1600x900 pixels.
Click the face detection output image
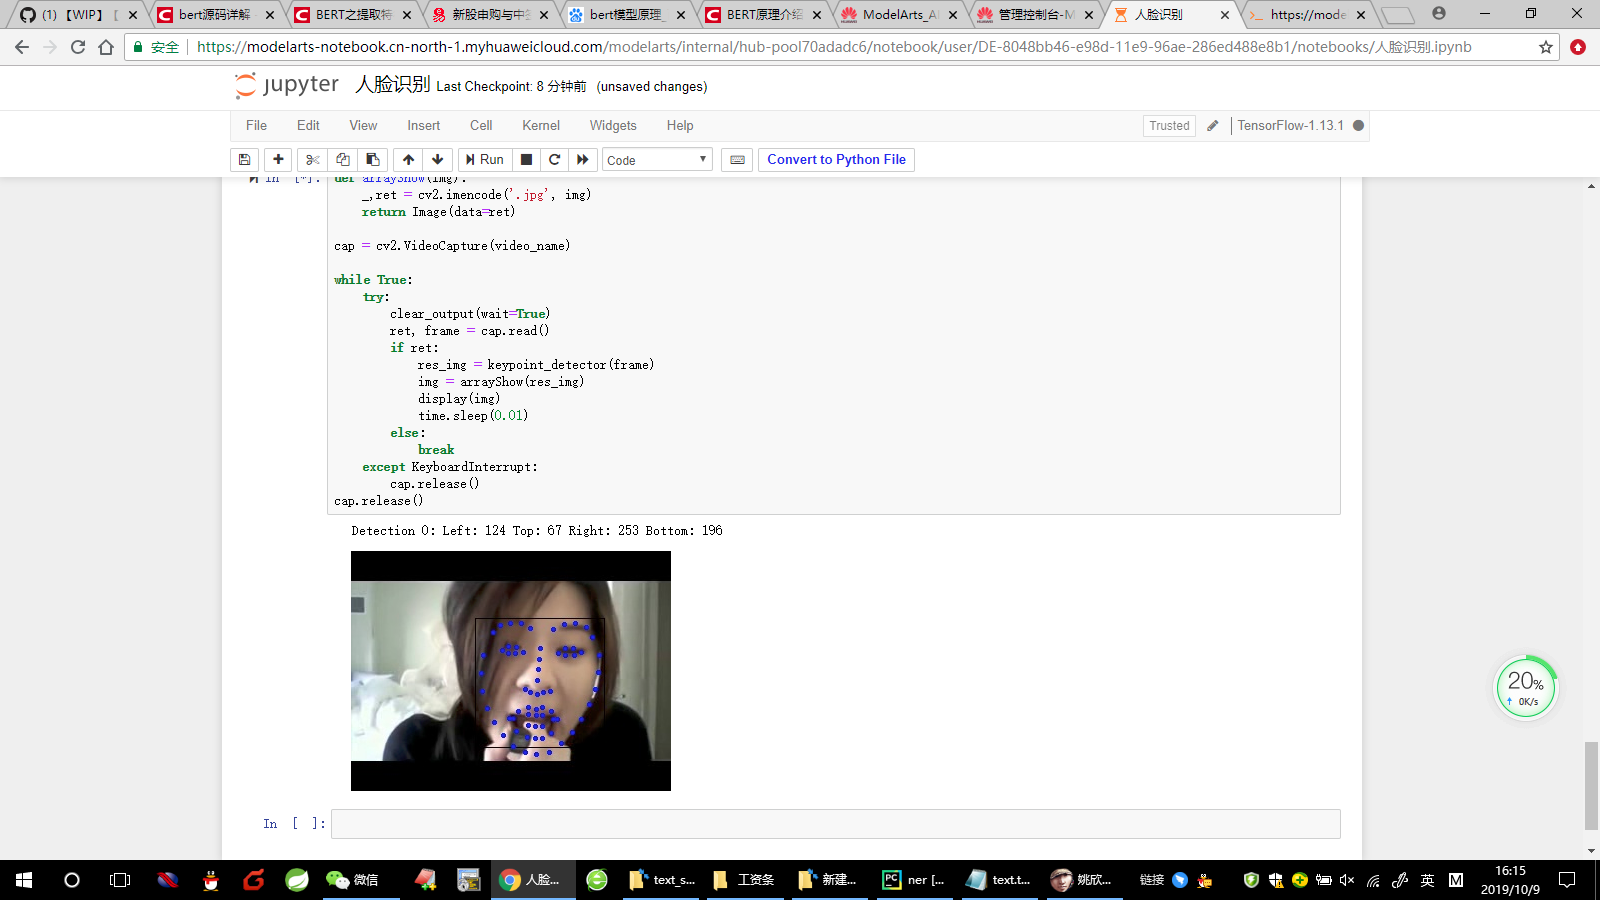point(511,671)
